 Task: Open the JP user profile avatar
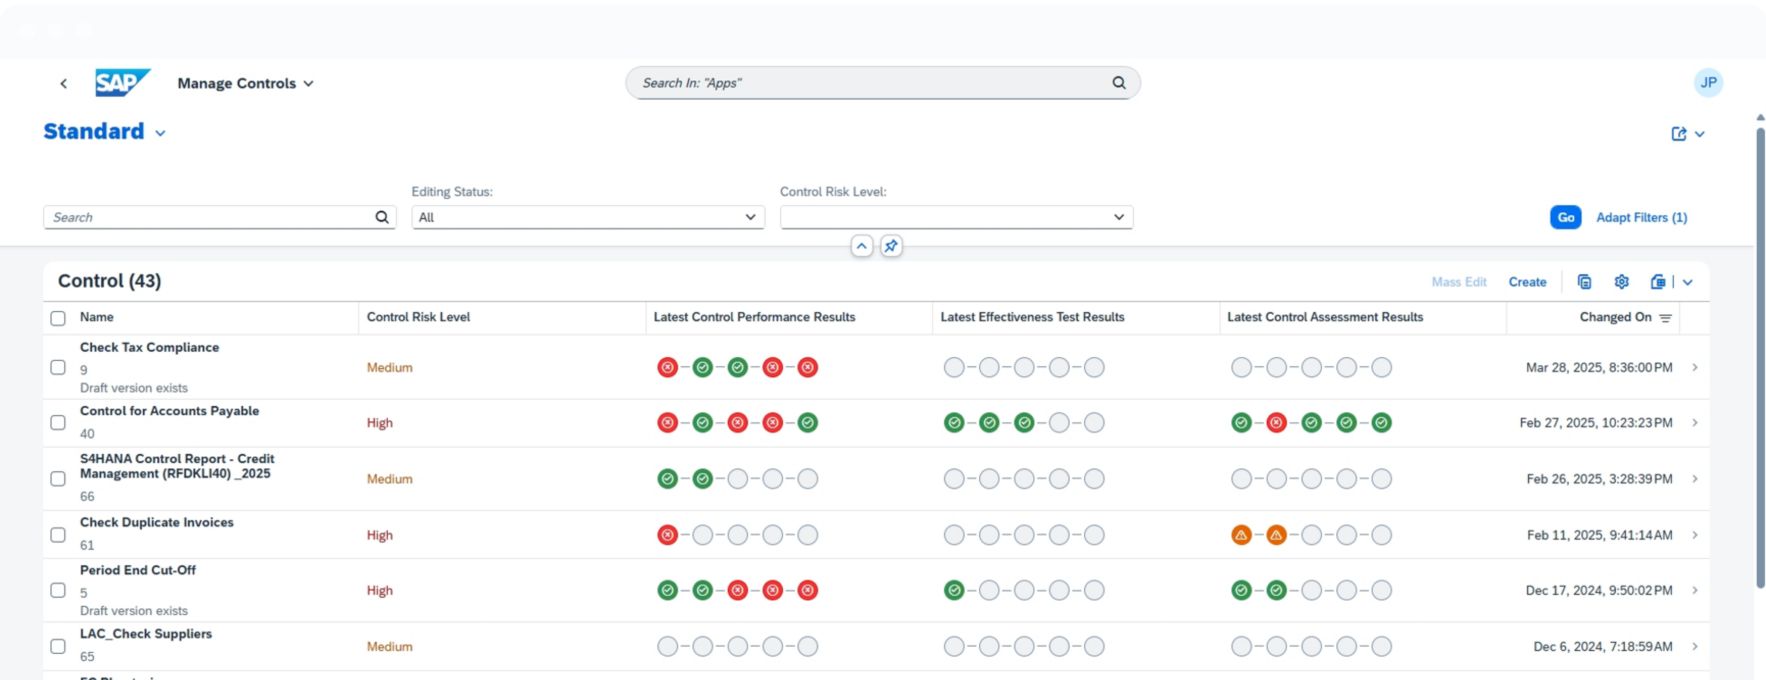(x=1708, y=83)
